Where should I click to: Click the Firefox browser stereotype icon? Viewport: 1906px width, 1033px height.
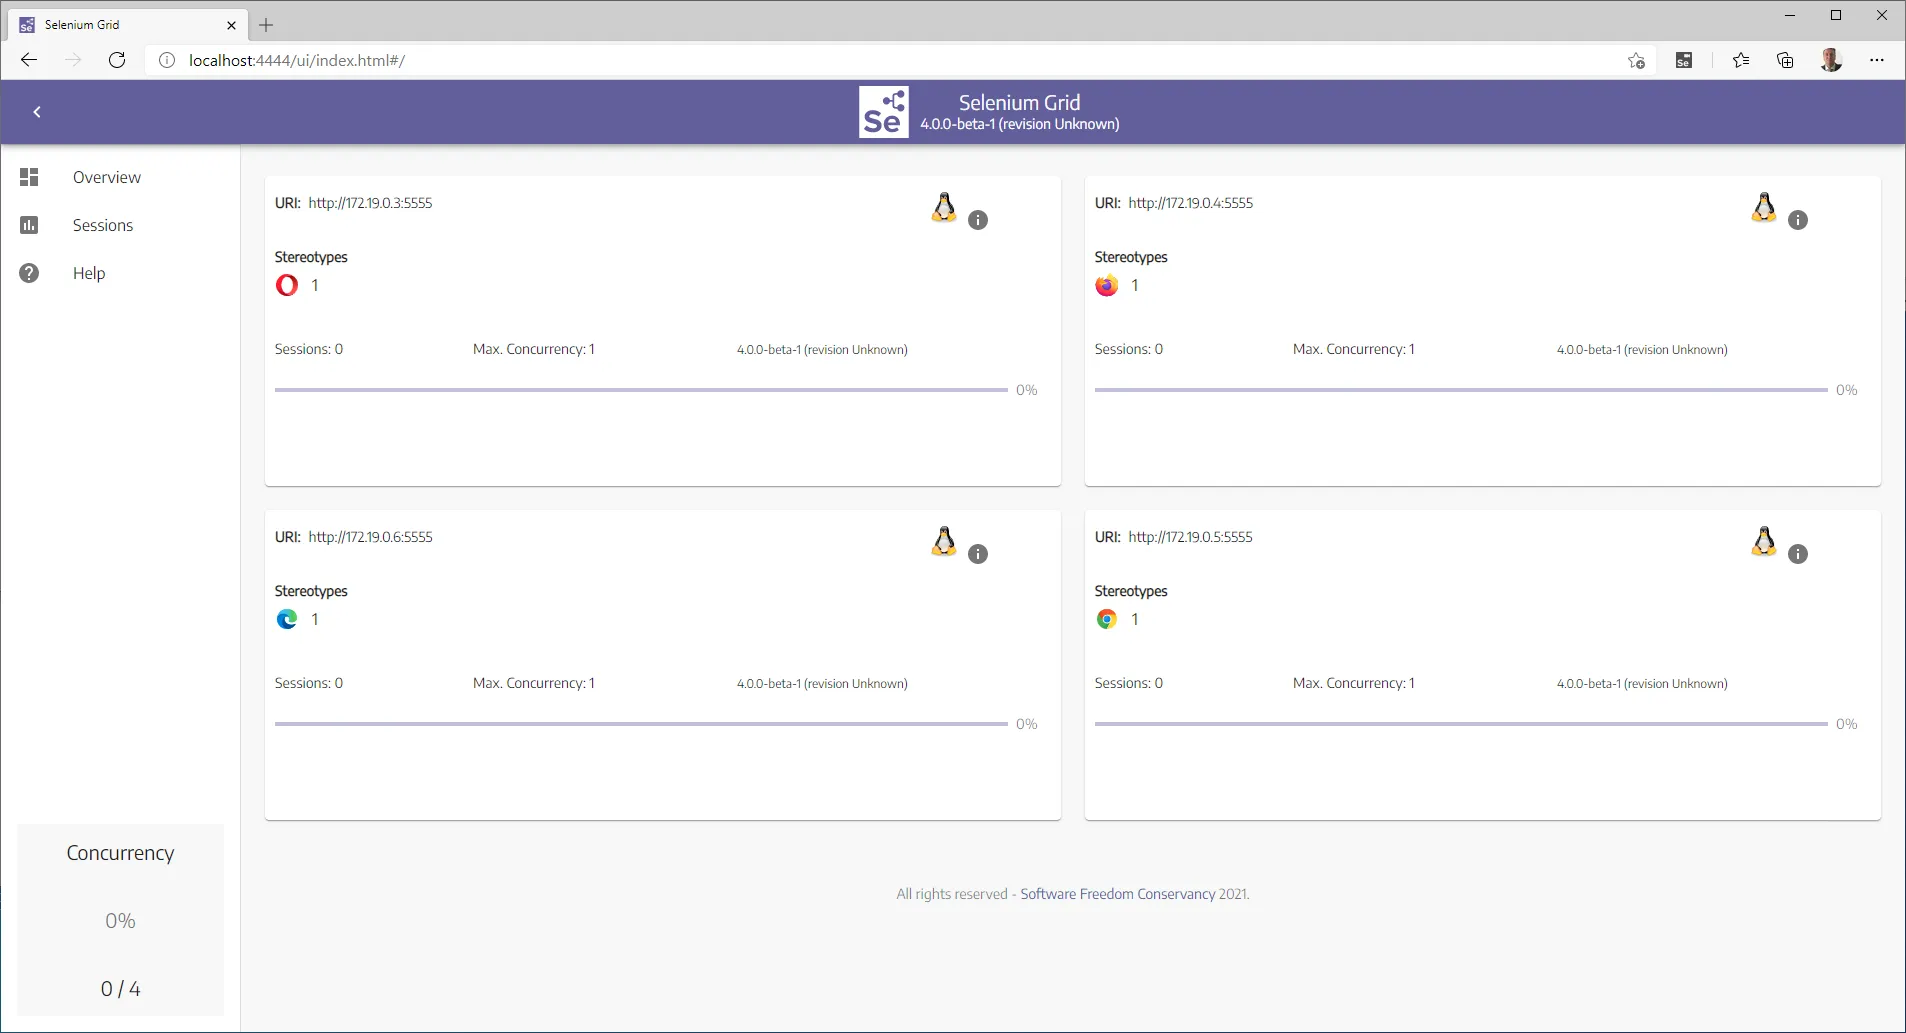1107,285
